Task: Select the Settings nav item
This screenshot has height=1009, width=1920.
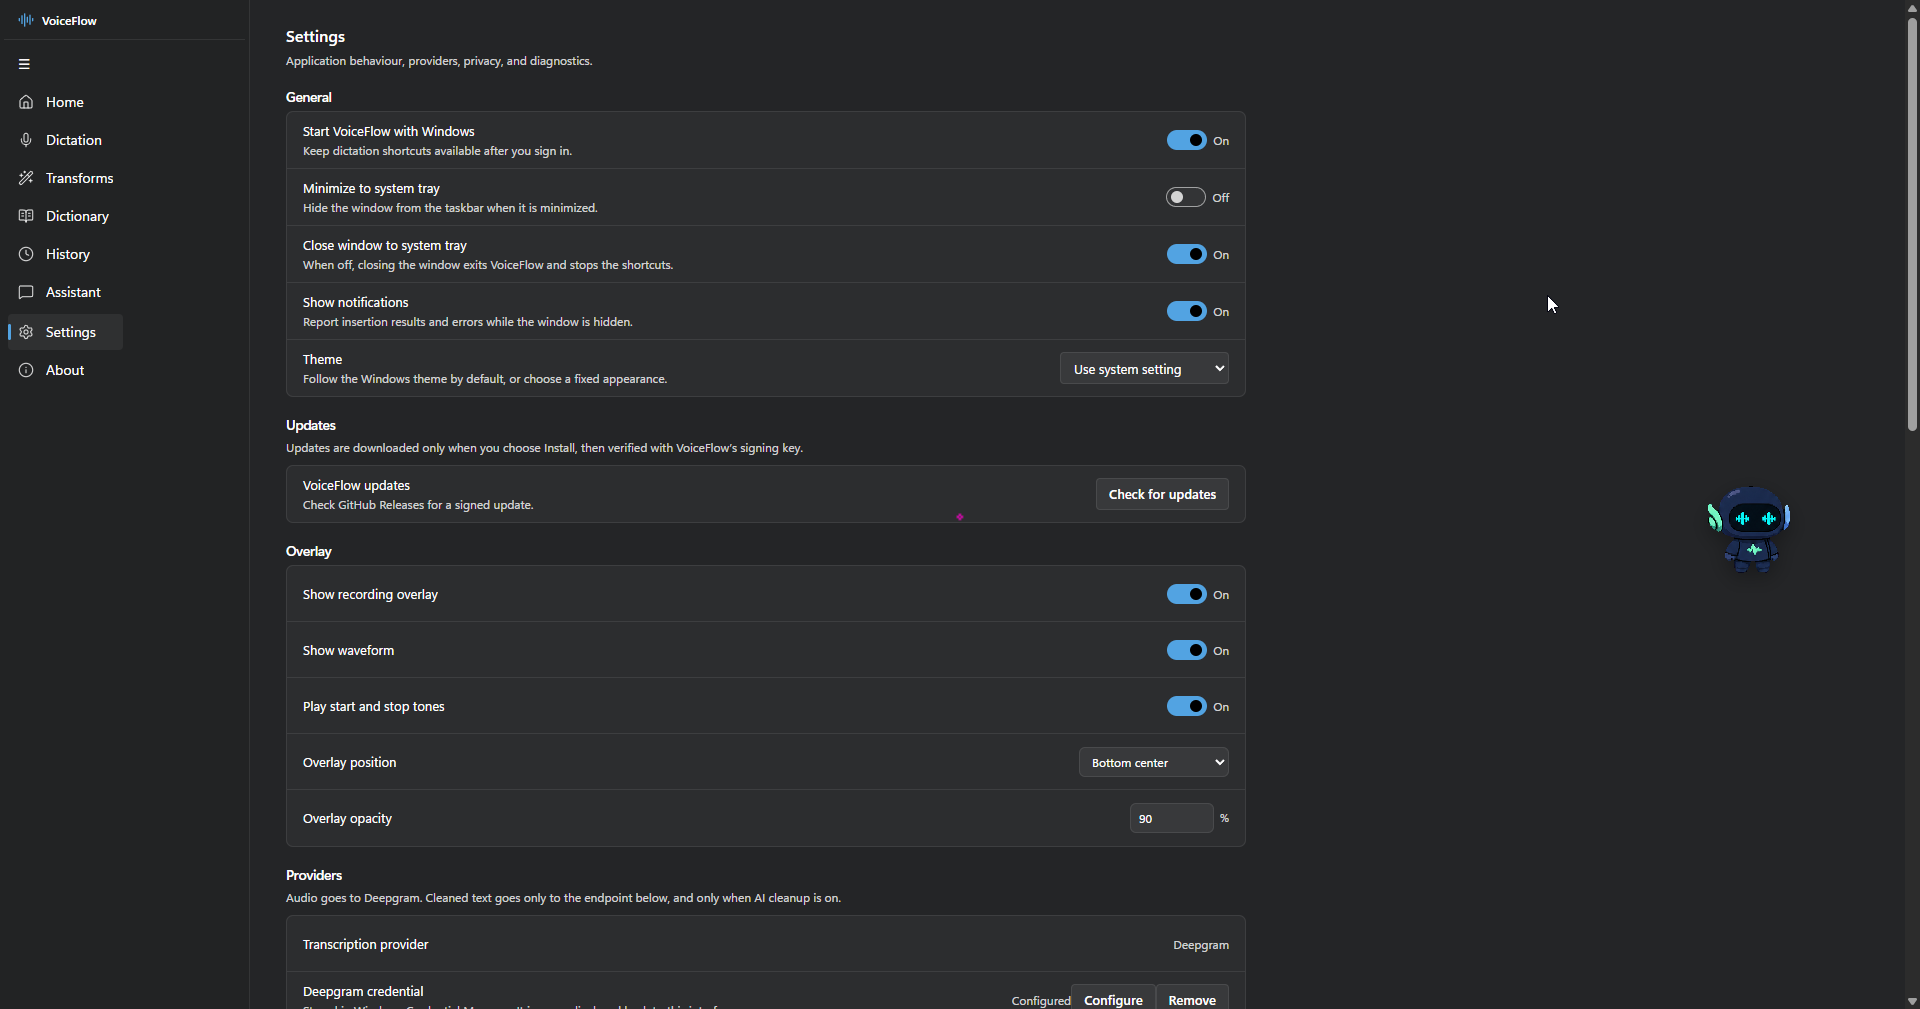Action: tap(65, 332)
